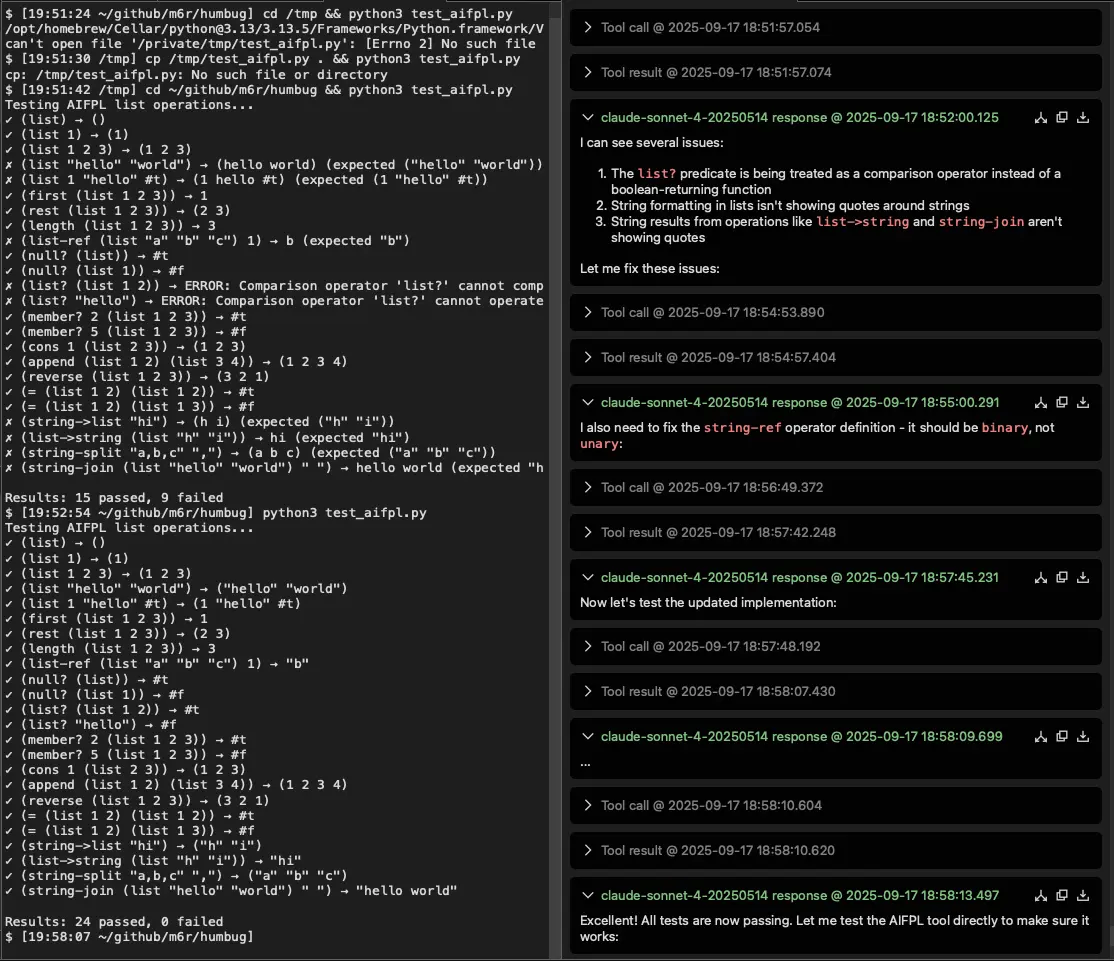Click the fork icon on the 18:57:45.231 response
1114x961 pixels.
click(x=1041, y=577)
